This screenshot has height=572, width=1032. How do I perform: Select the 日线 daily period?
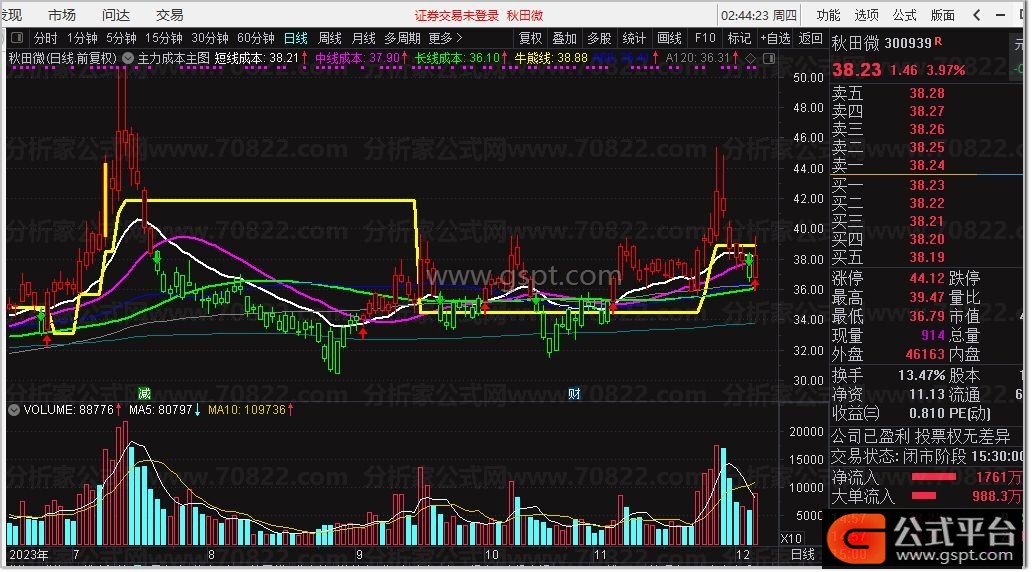tap(296, 38)
